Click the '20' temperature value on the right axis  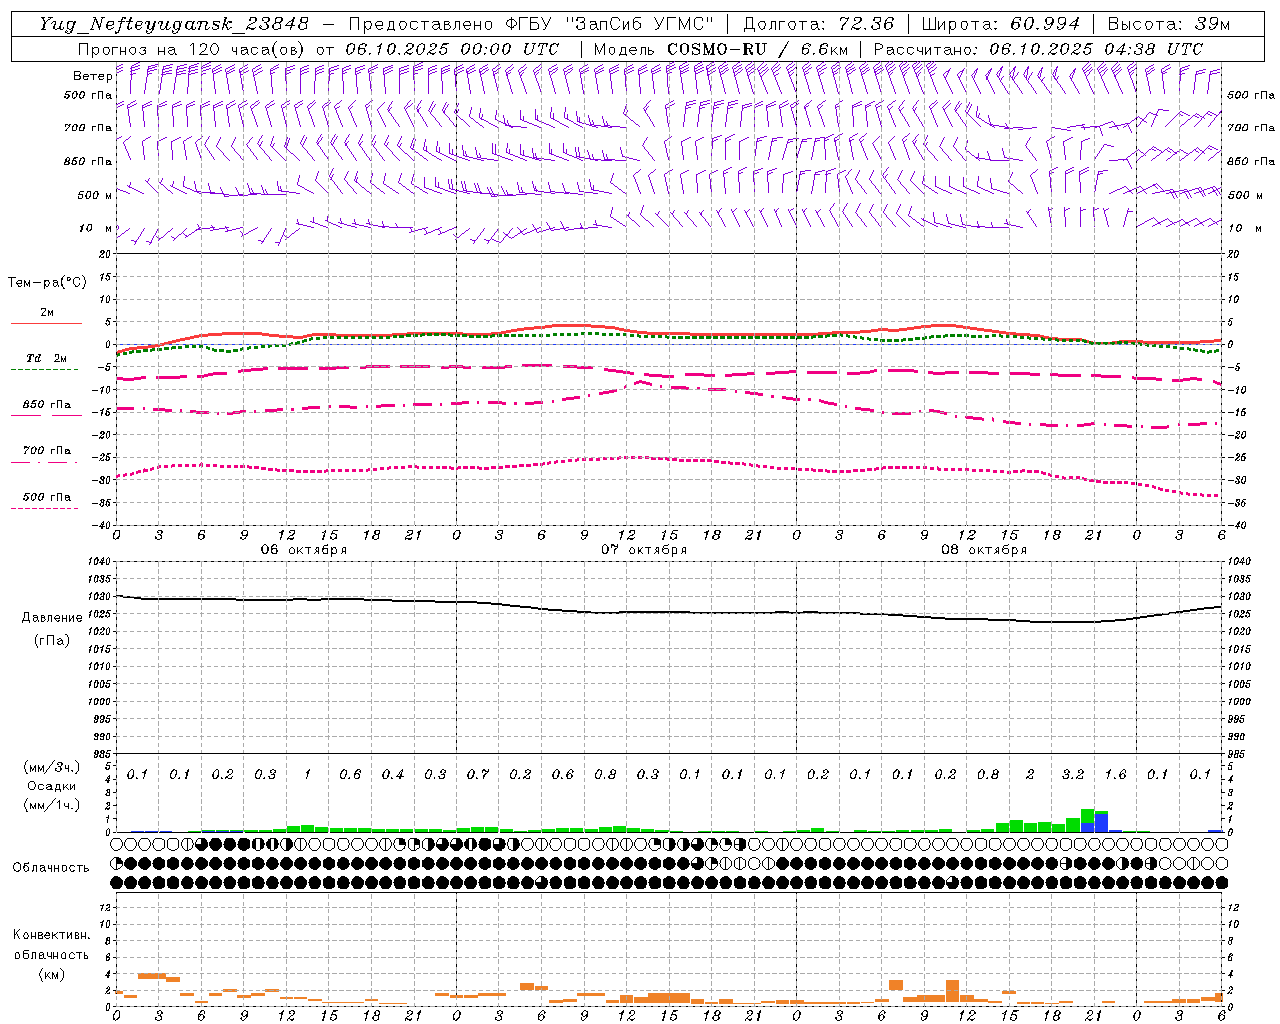[1234, 254]
